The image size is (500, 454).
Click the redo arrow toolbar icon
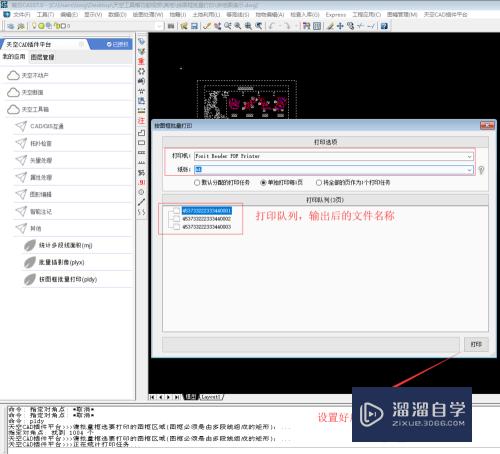click(x=287, y=26)
